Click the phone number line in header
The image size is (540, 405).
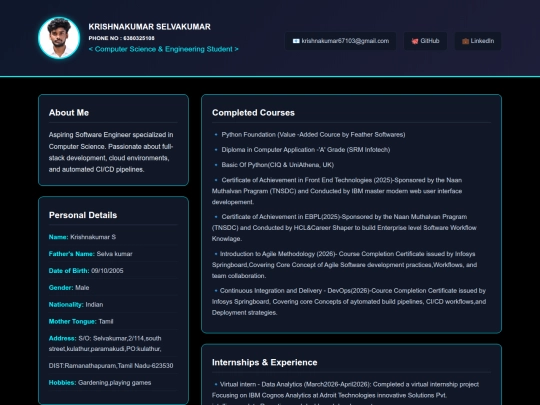[122, 38]
